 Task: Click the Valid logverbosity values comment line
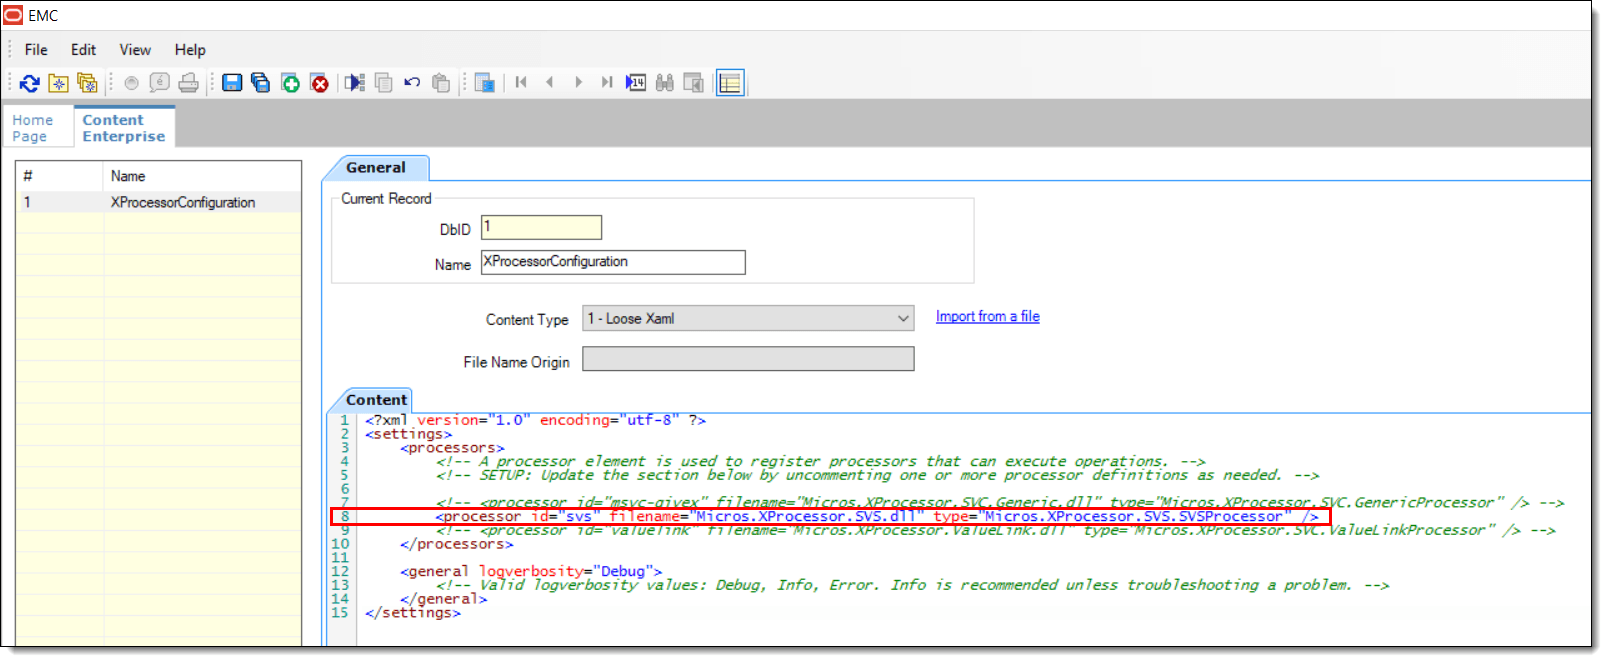[913, 585]
